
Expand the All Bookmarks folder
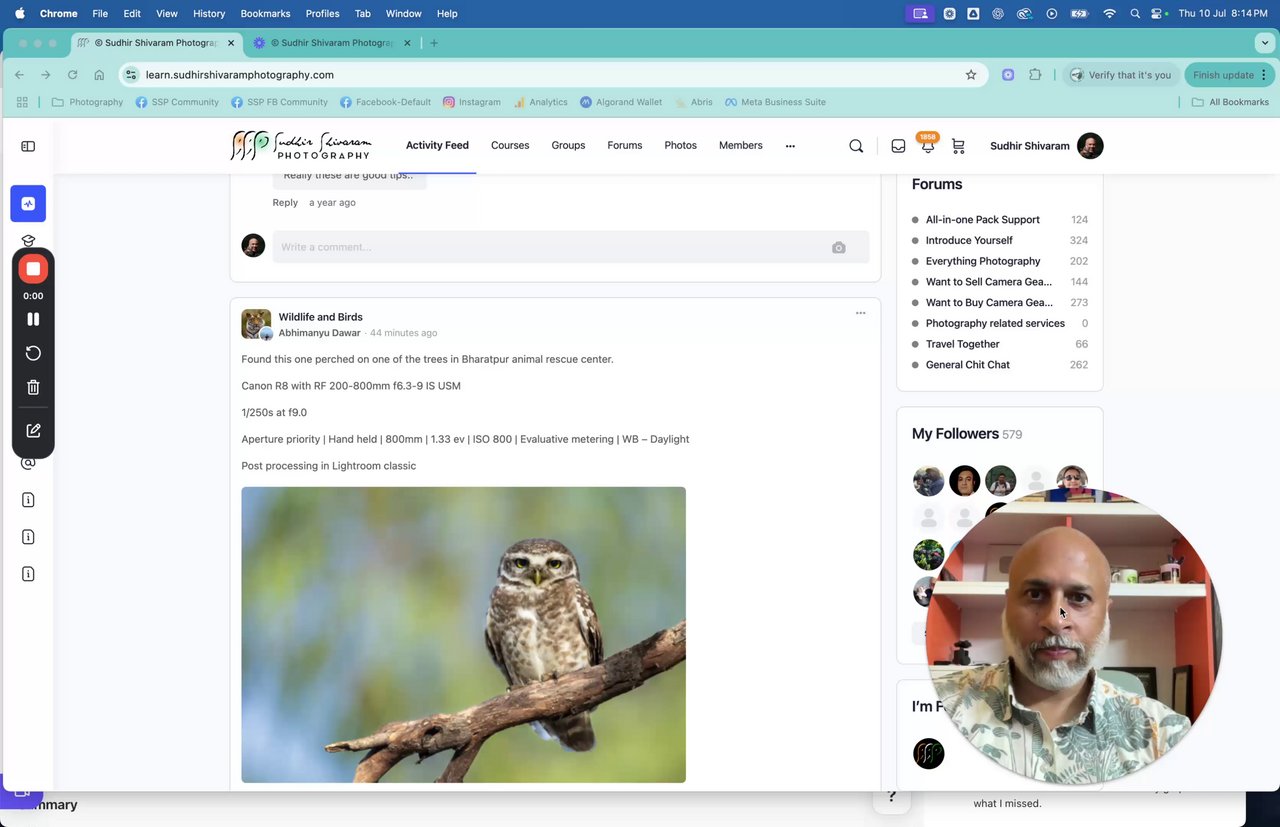[x=1231, y=102]
